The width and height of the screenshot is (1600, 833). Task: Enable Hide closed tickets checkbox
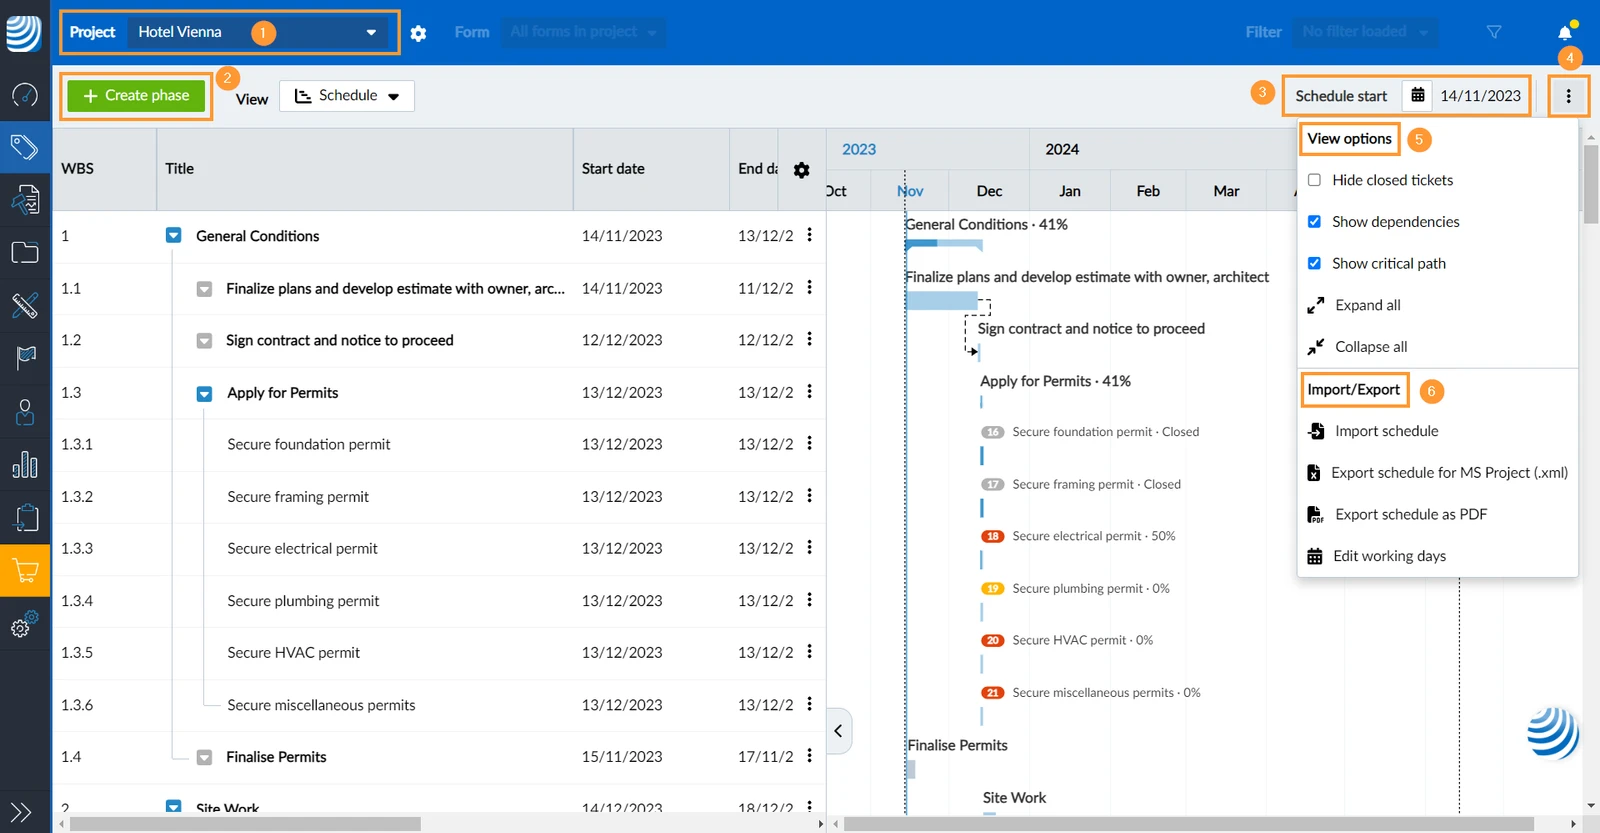click(1314, 180)
